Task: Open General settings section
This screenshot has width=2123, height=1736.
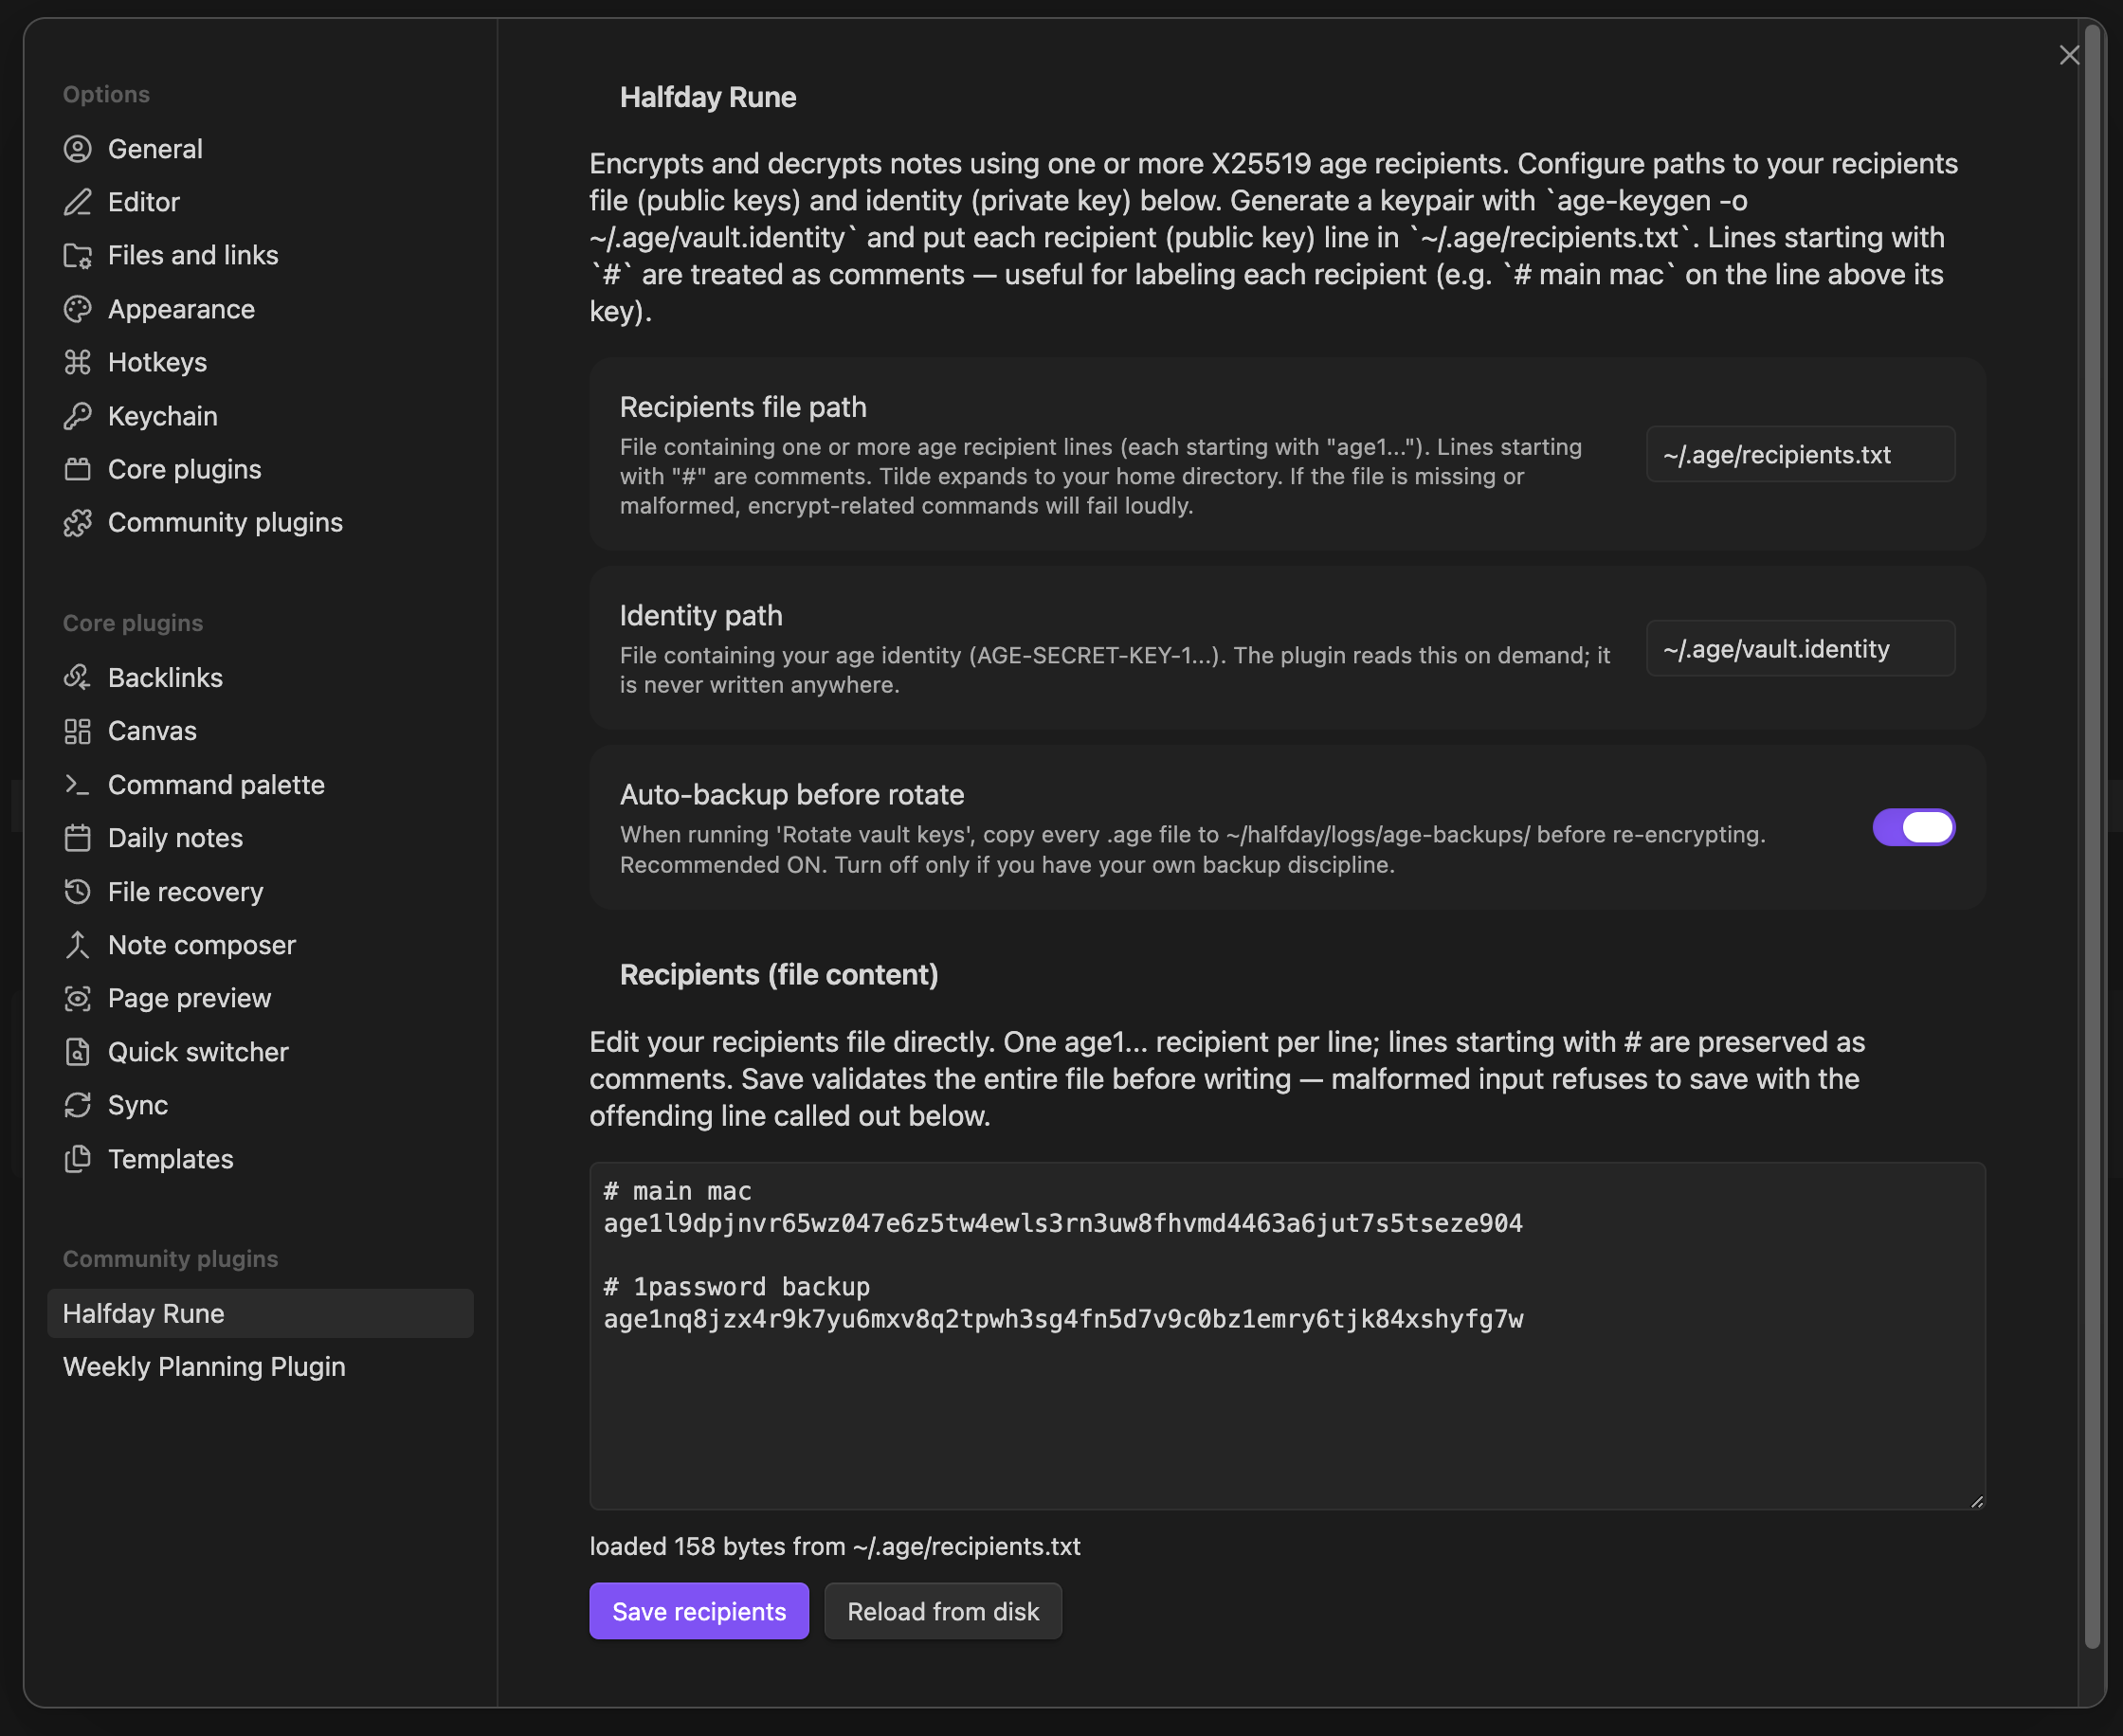Action: (x=260, y=149)
